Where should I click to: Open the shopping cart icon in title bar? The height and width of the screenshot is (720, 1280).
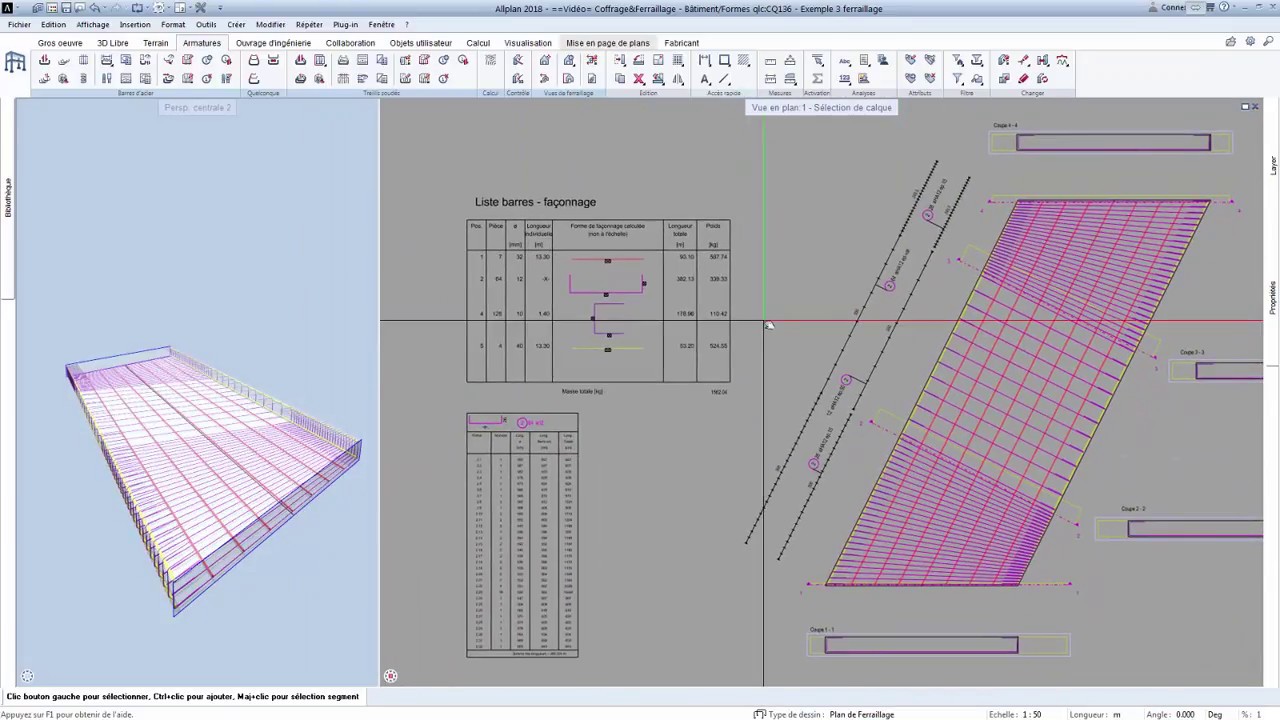pyautogui.click(x=1210, y=7)
